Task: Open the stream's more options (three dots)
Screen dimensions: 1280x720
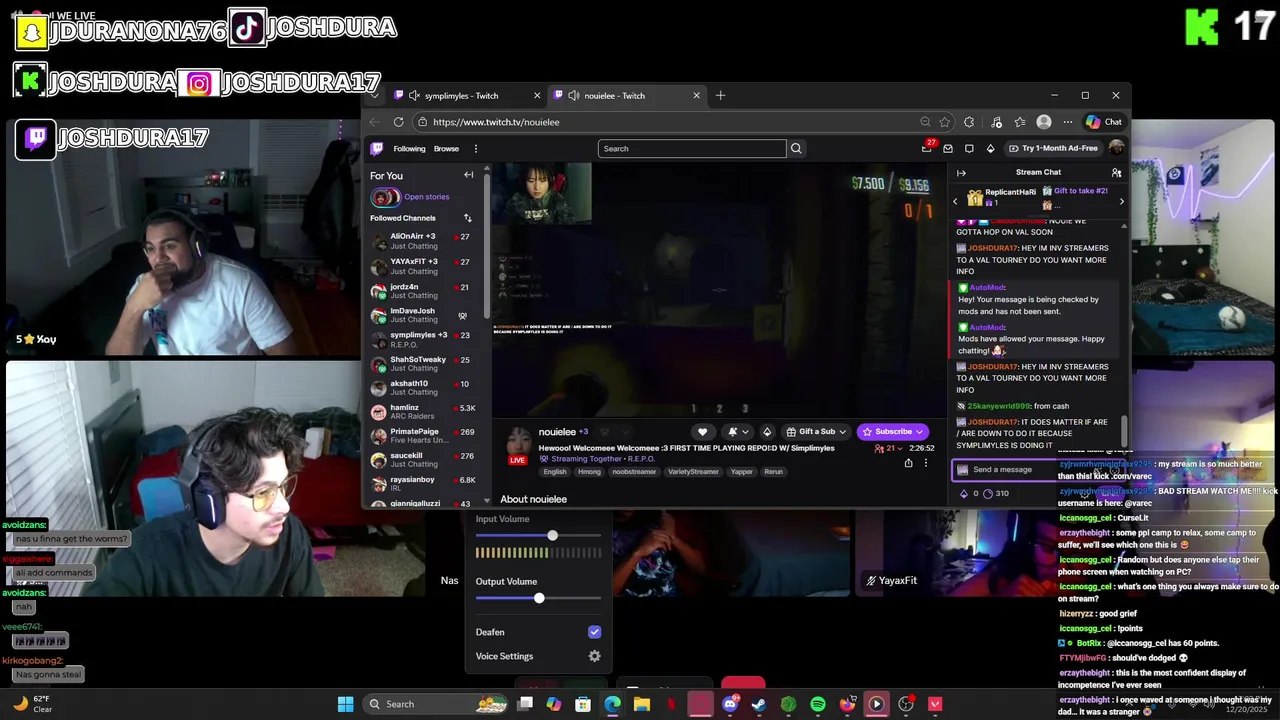Action: (926, 463)
